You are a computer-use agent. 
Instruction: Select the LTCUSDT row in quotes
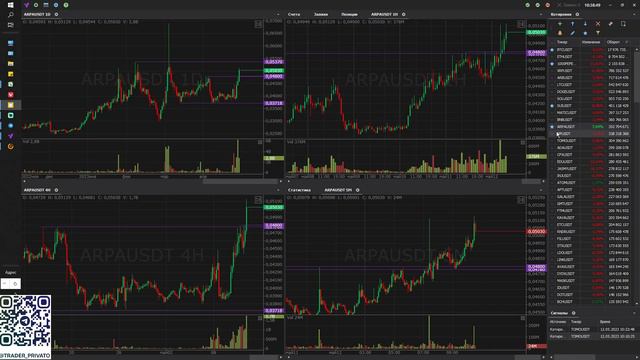[x=592, y=84]
